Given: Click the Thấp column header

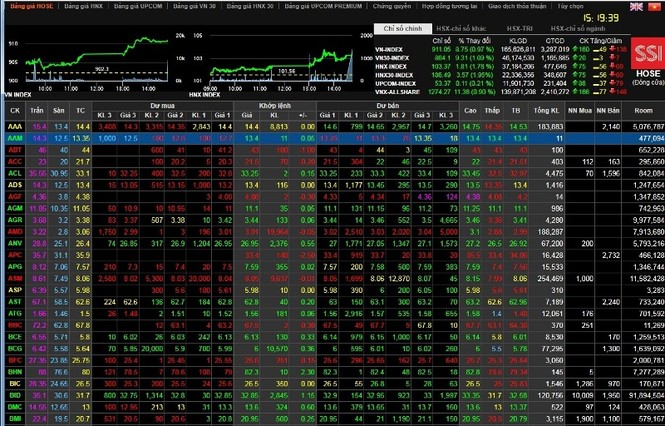Looking at the screenshot, I should pyautogui.click(x=492, y=110).
